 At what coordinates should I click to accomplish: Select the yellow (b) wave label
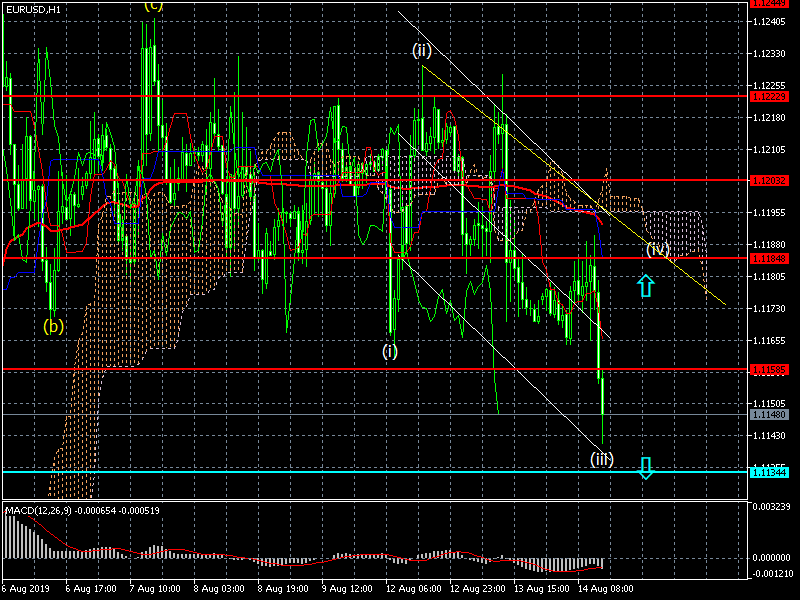(x=52, y=325)
